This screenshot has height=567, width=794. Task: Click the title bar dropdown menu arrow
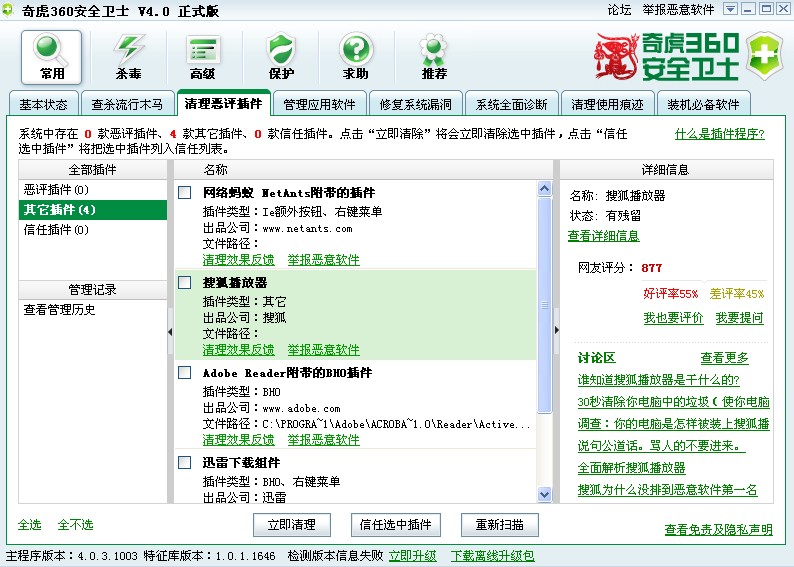(x=730, y=9)
